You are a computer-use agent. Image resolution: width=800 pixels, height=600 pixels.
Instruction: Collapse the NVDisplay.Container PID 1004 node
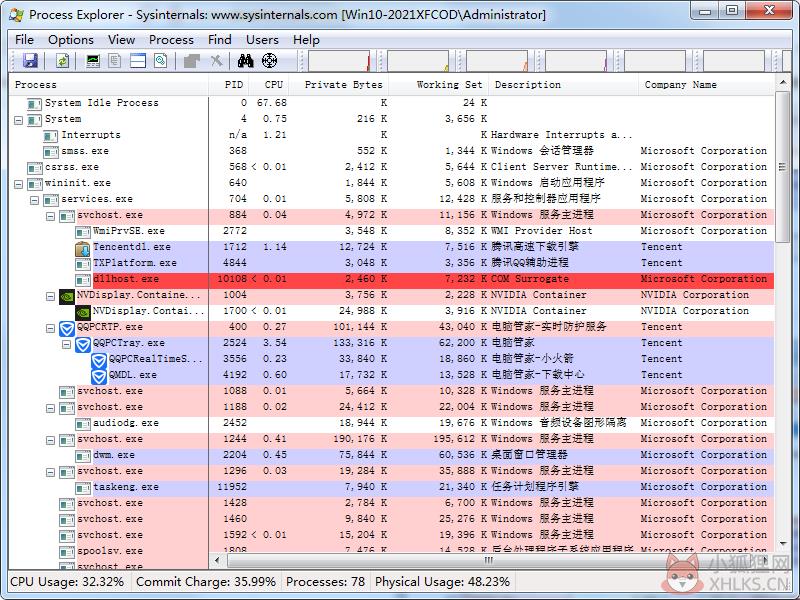click(x=51, y=296)
